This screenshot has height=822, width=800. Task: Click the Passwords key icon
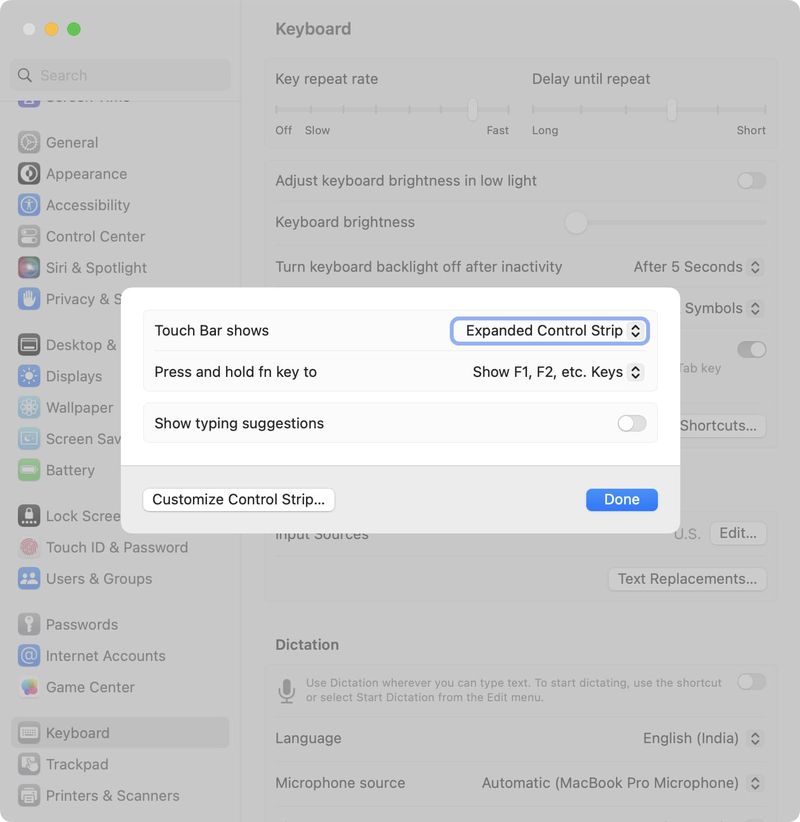tap(29, 624)
